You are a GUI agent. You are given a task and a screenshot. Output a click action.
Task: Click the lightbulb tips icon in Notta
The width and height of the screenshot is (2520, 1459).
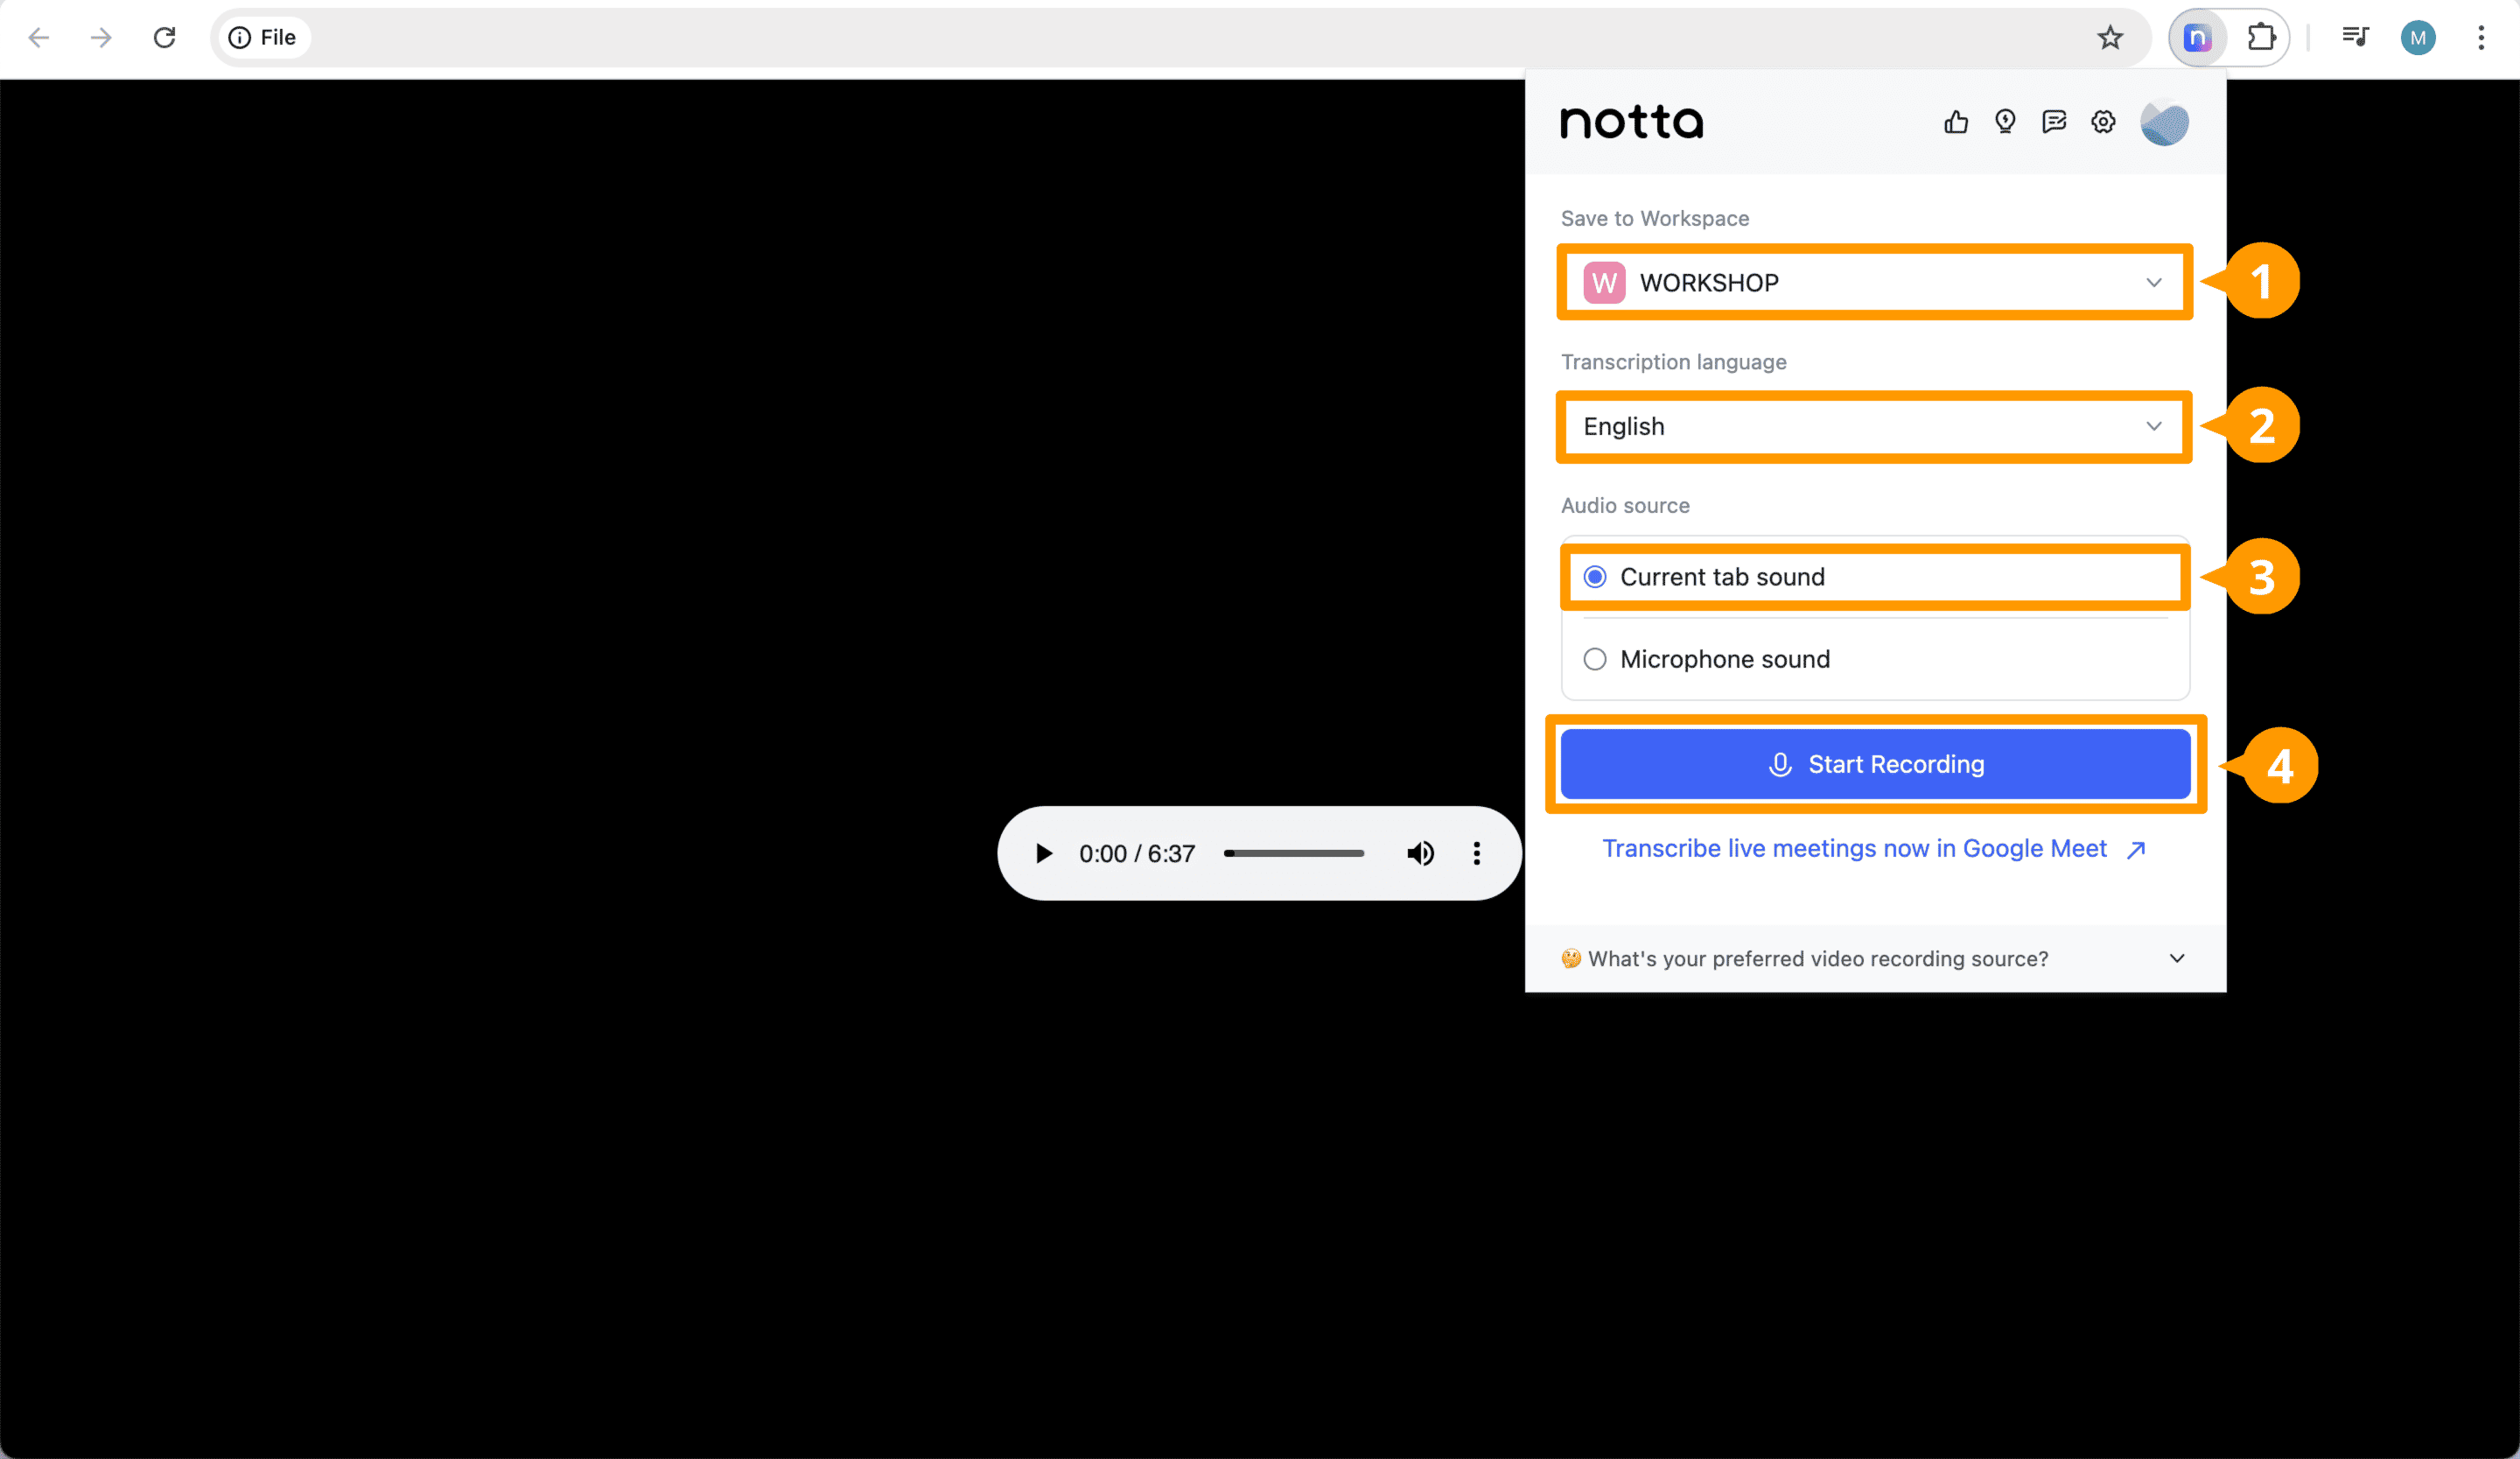[2005, 122]
